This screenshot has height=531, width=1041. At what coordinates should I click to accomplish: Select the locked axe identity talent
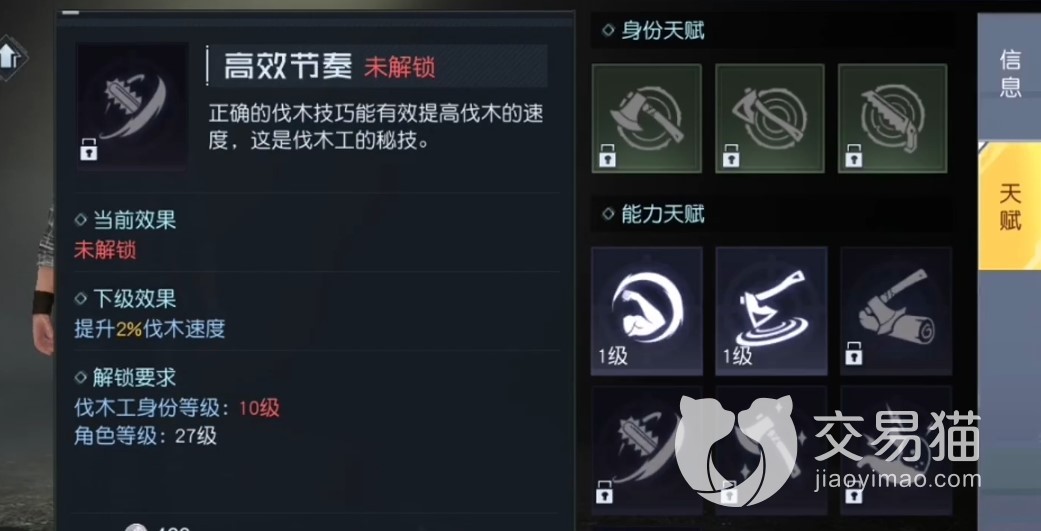pyautogui.click(x=647, y=118)
